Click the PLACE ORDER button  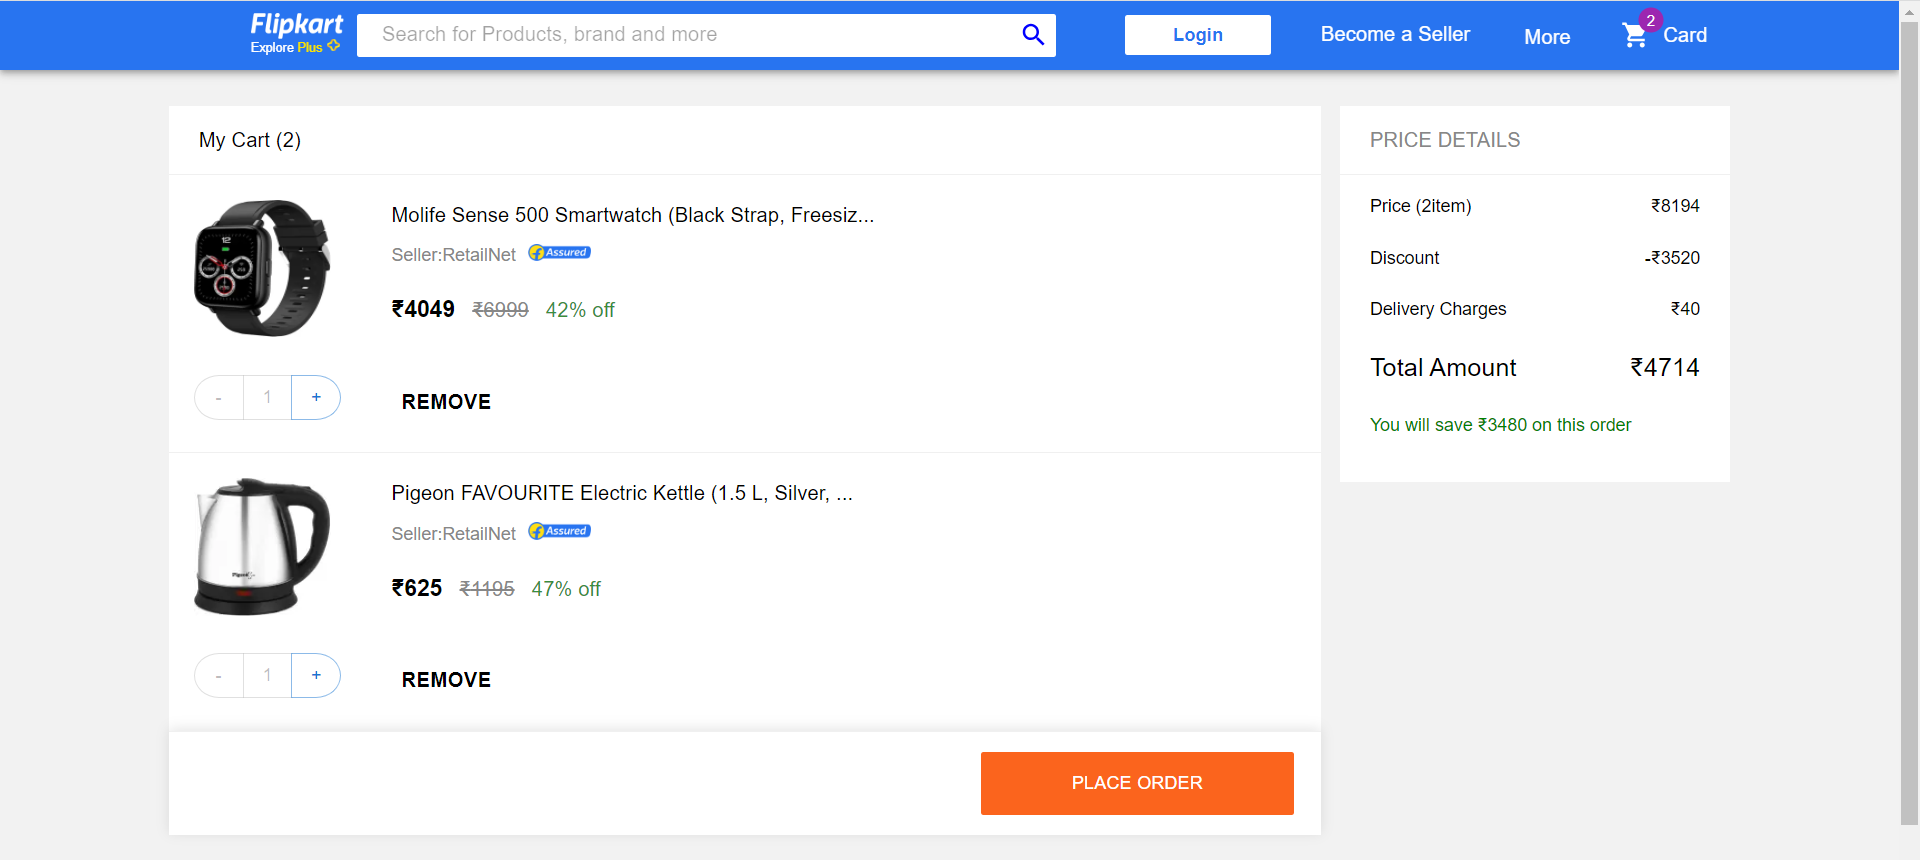(x=1136, y=783)
